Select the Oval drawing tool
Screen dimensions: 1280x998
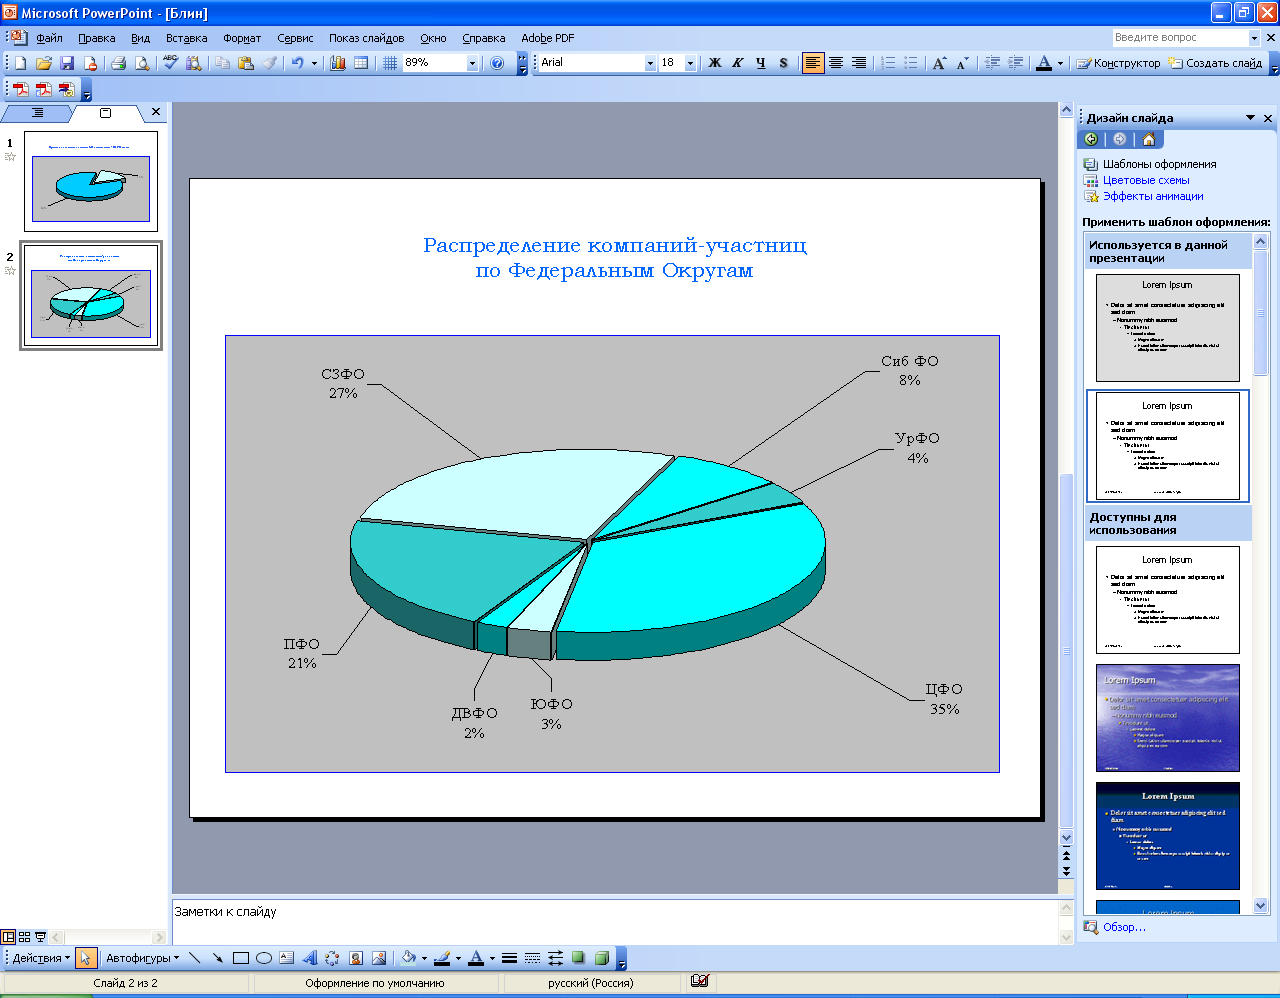click(x=264, y=958)
